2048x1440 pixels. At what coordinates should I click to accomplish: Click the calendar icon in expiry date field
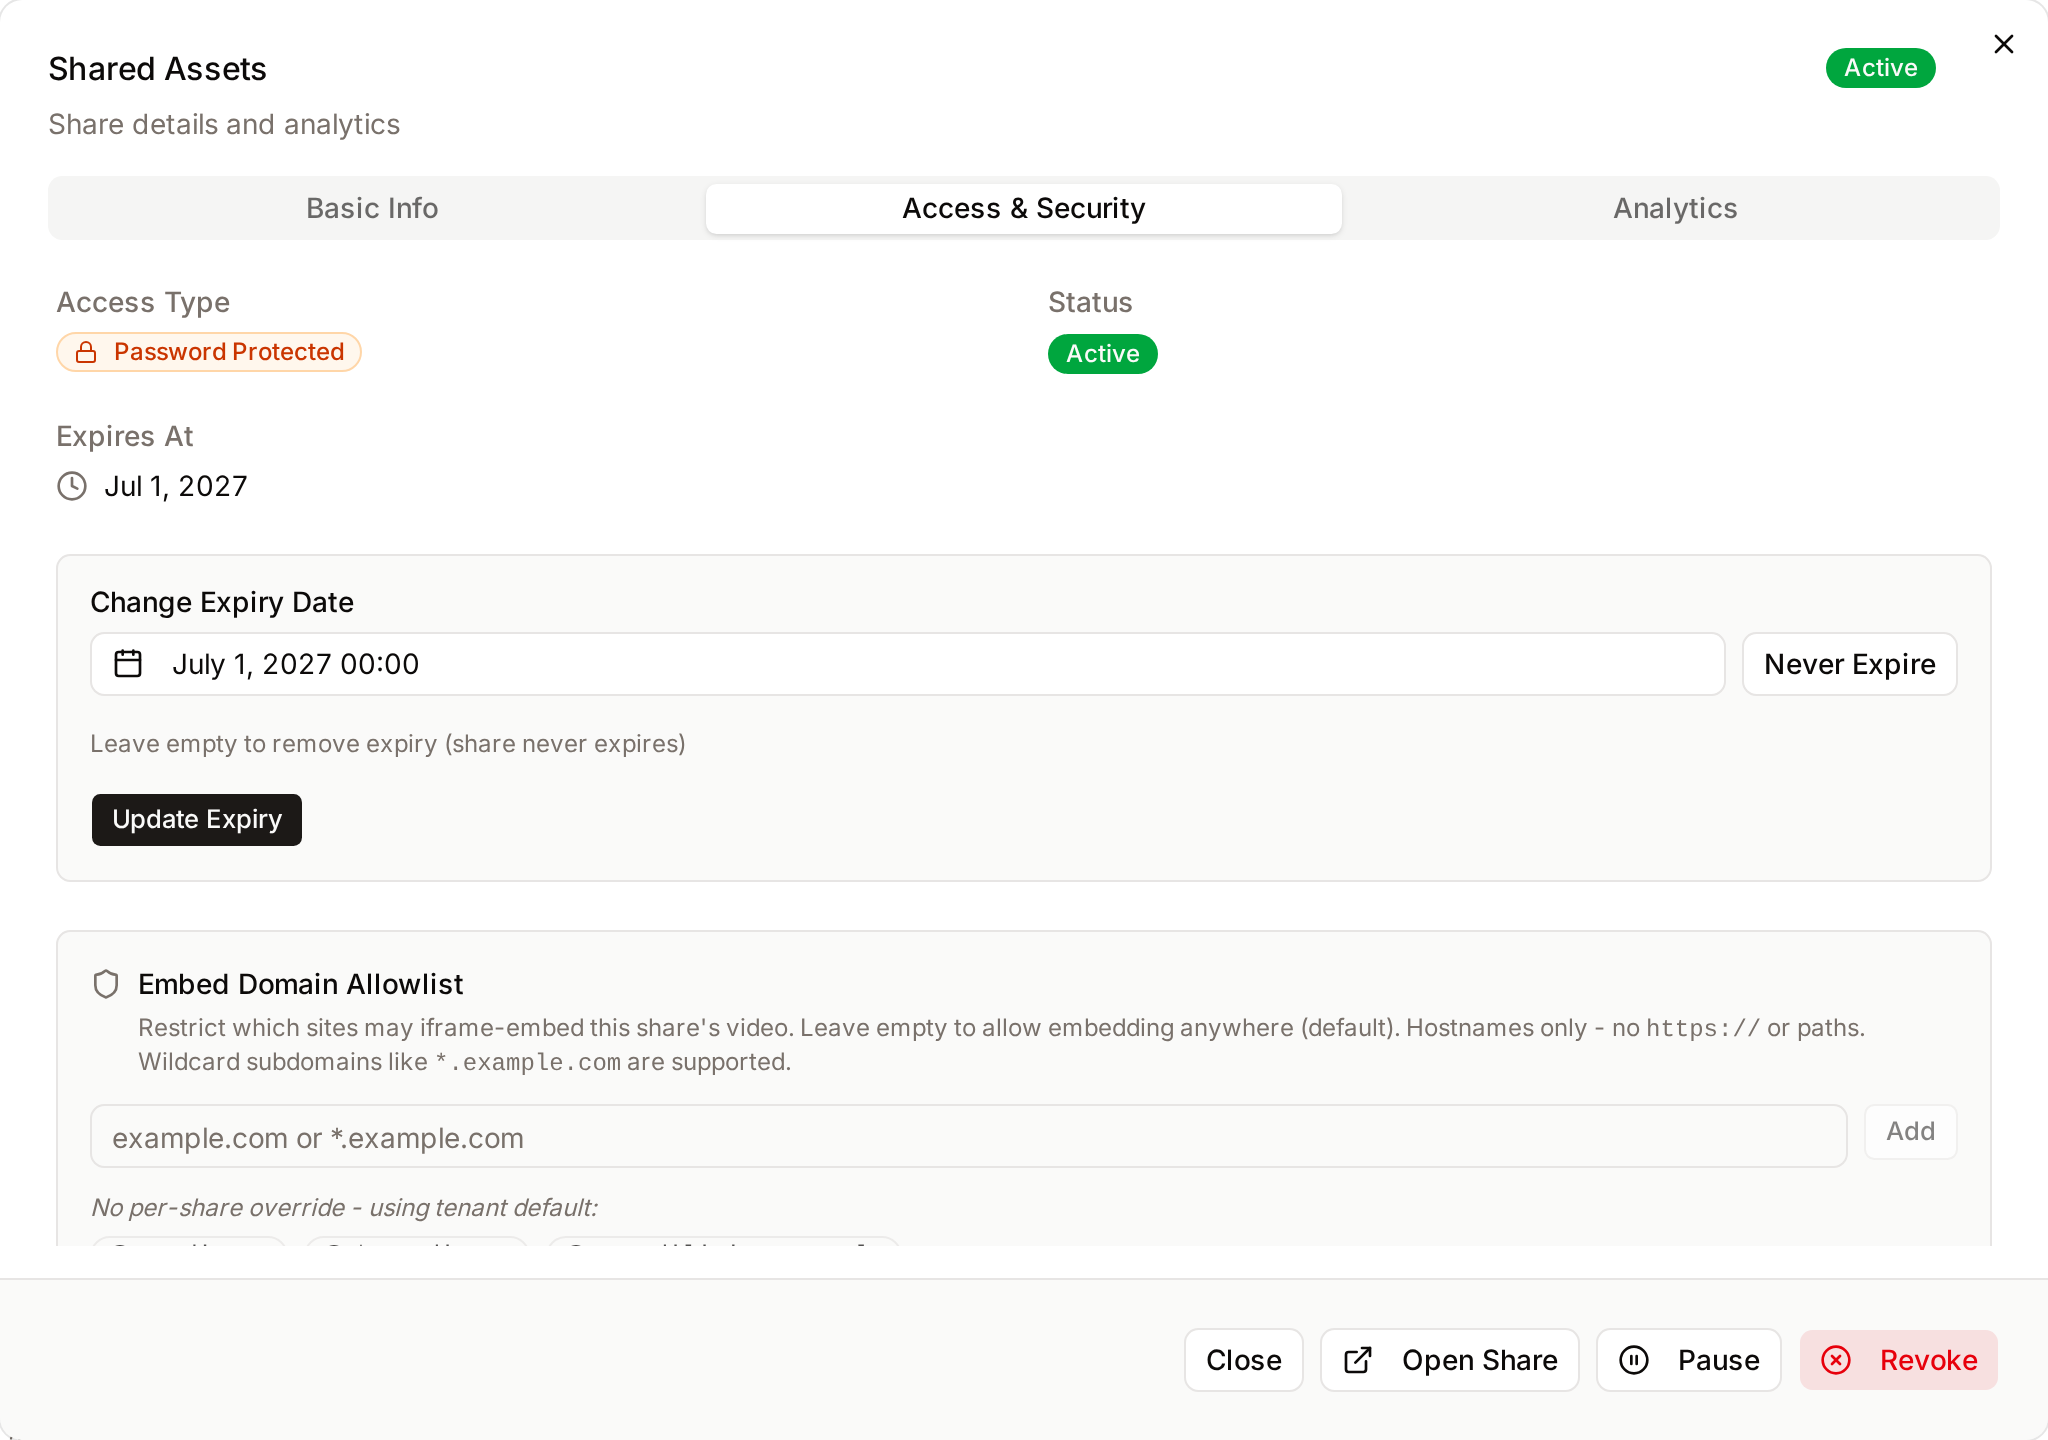coord(128,664)
